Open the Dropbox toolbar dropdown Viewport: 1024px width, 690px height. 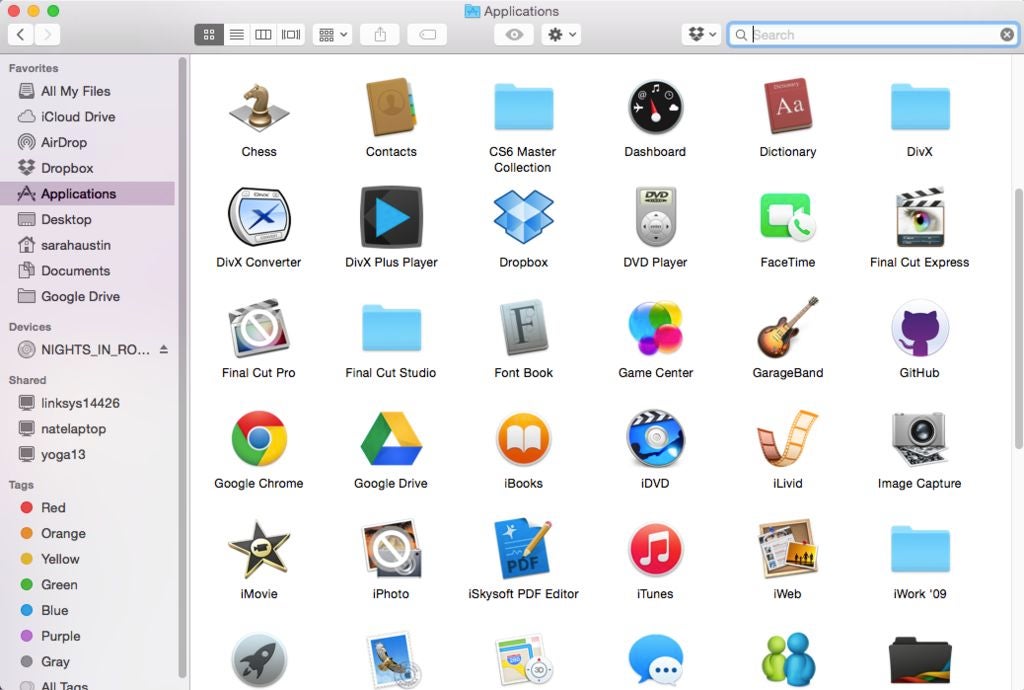pos(702,35)
